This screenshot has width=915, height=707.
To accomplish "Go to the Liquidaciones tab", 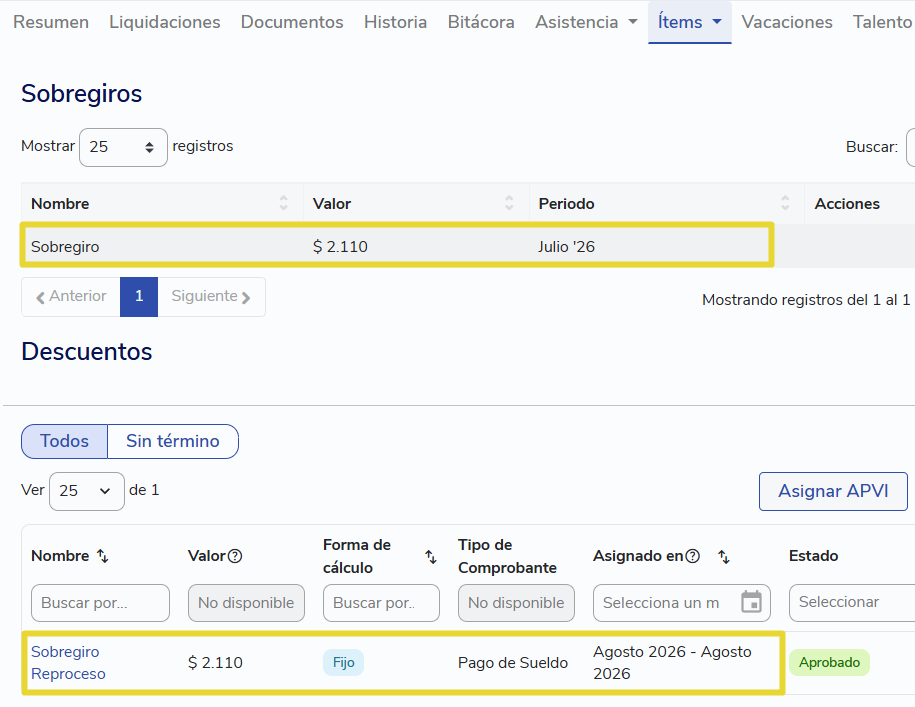I will click(165, 22).
